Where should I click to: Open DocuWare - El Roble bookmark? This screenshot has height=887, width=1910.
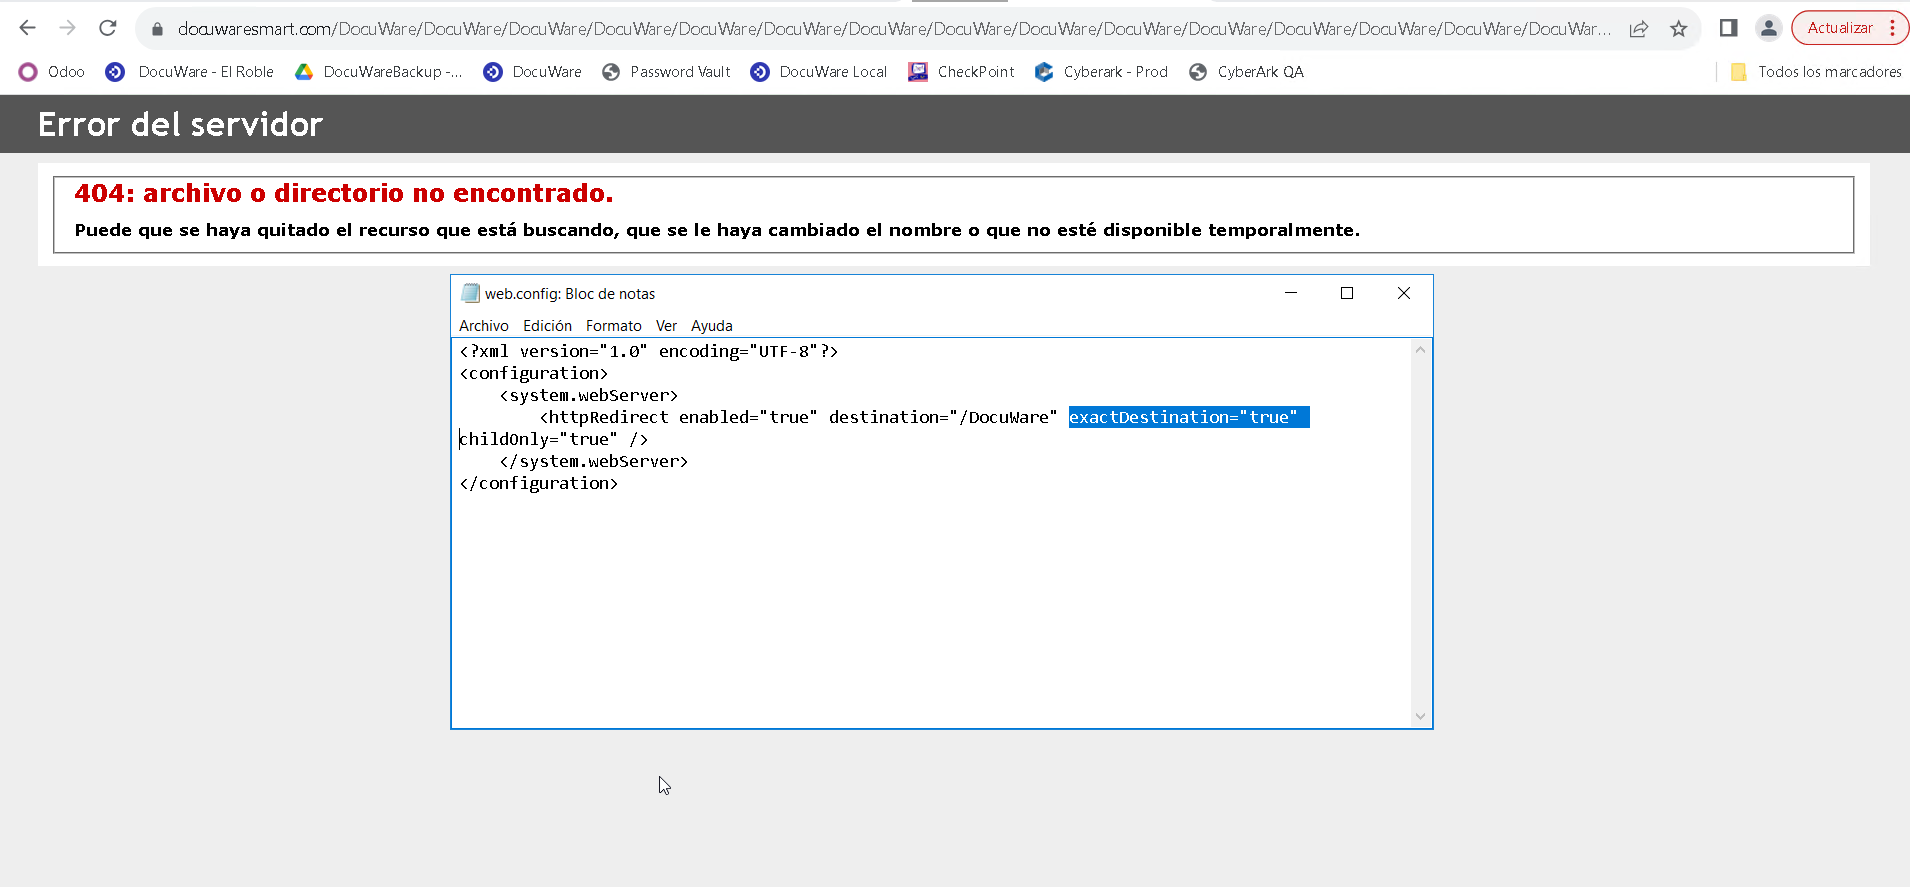coord(190,72)
